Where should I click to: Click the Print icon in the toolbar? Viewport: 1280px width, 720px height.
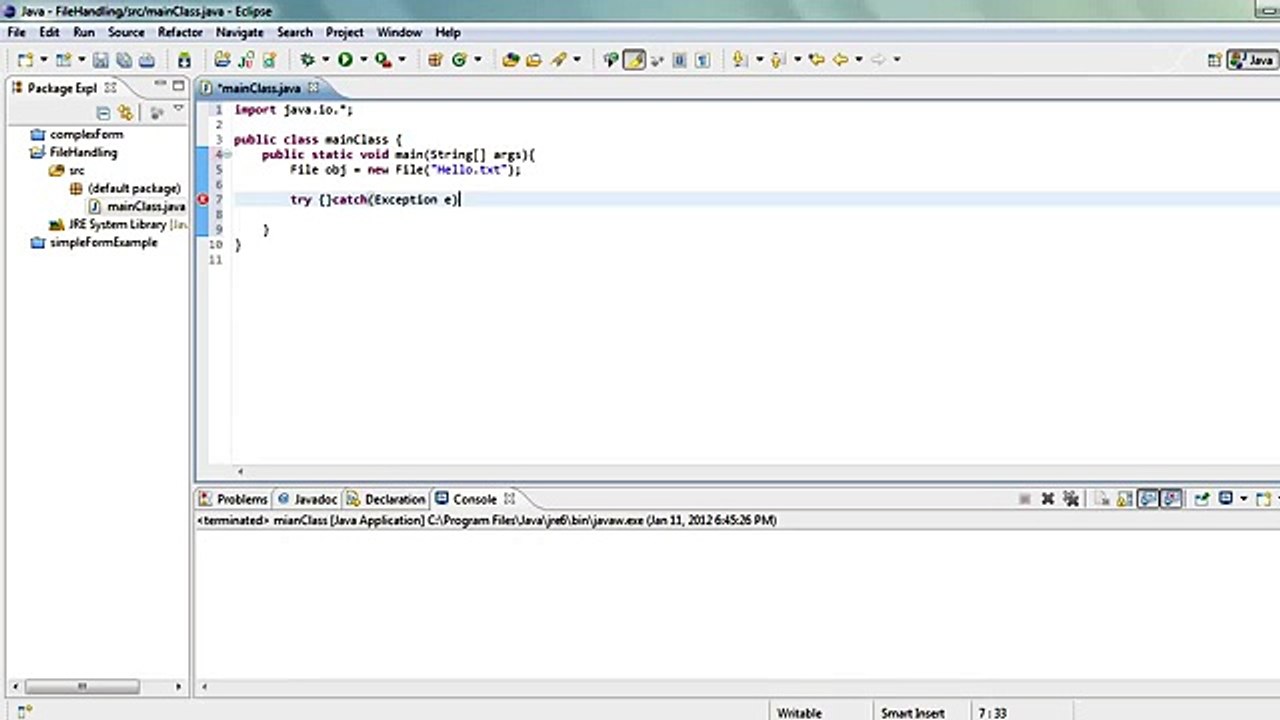coord(147,60)
